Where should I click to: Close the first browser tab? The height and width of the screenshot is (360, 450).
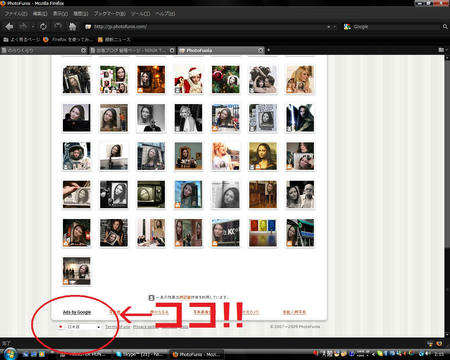click(84, 50)
